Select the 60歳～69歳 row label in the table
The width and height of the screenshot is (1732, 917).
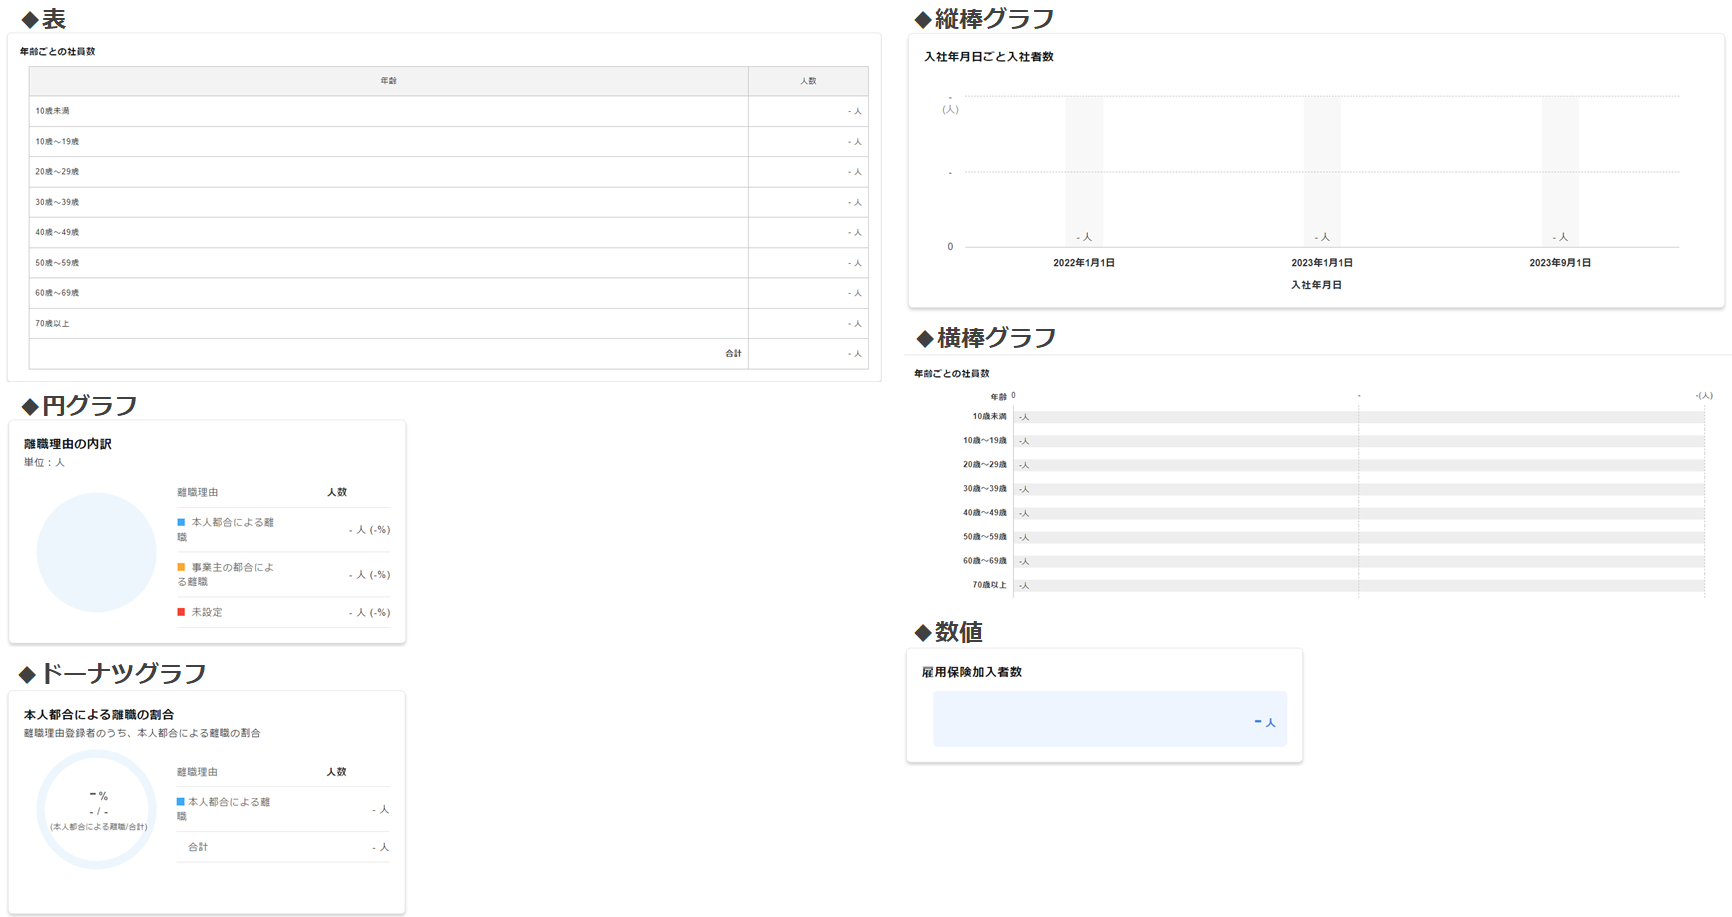pos(57,293)
